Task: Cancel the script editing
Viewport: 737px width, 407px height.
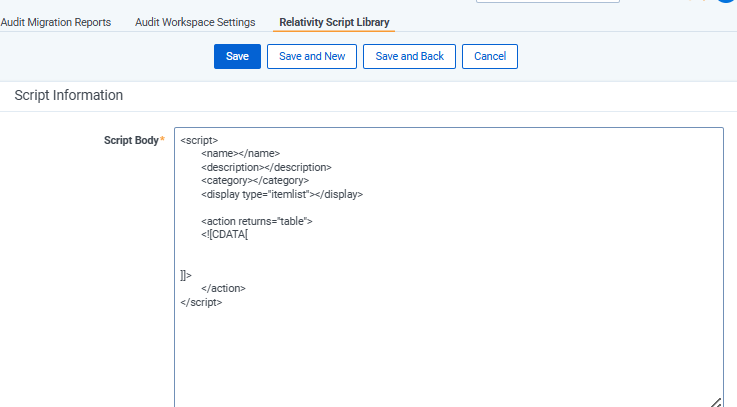Action: (x=490, y=56)
